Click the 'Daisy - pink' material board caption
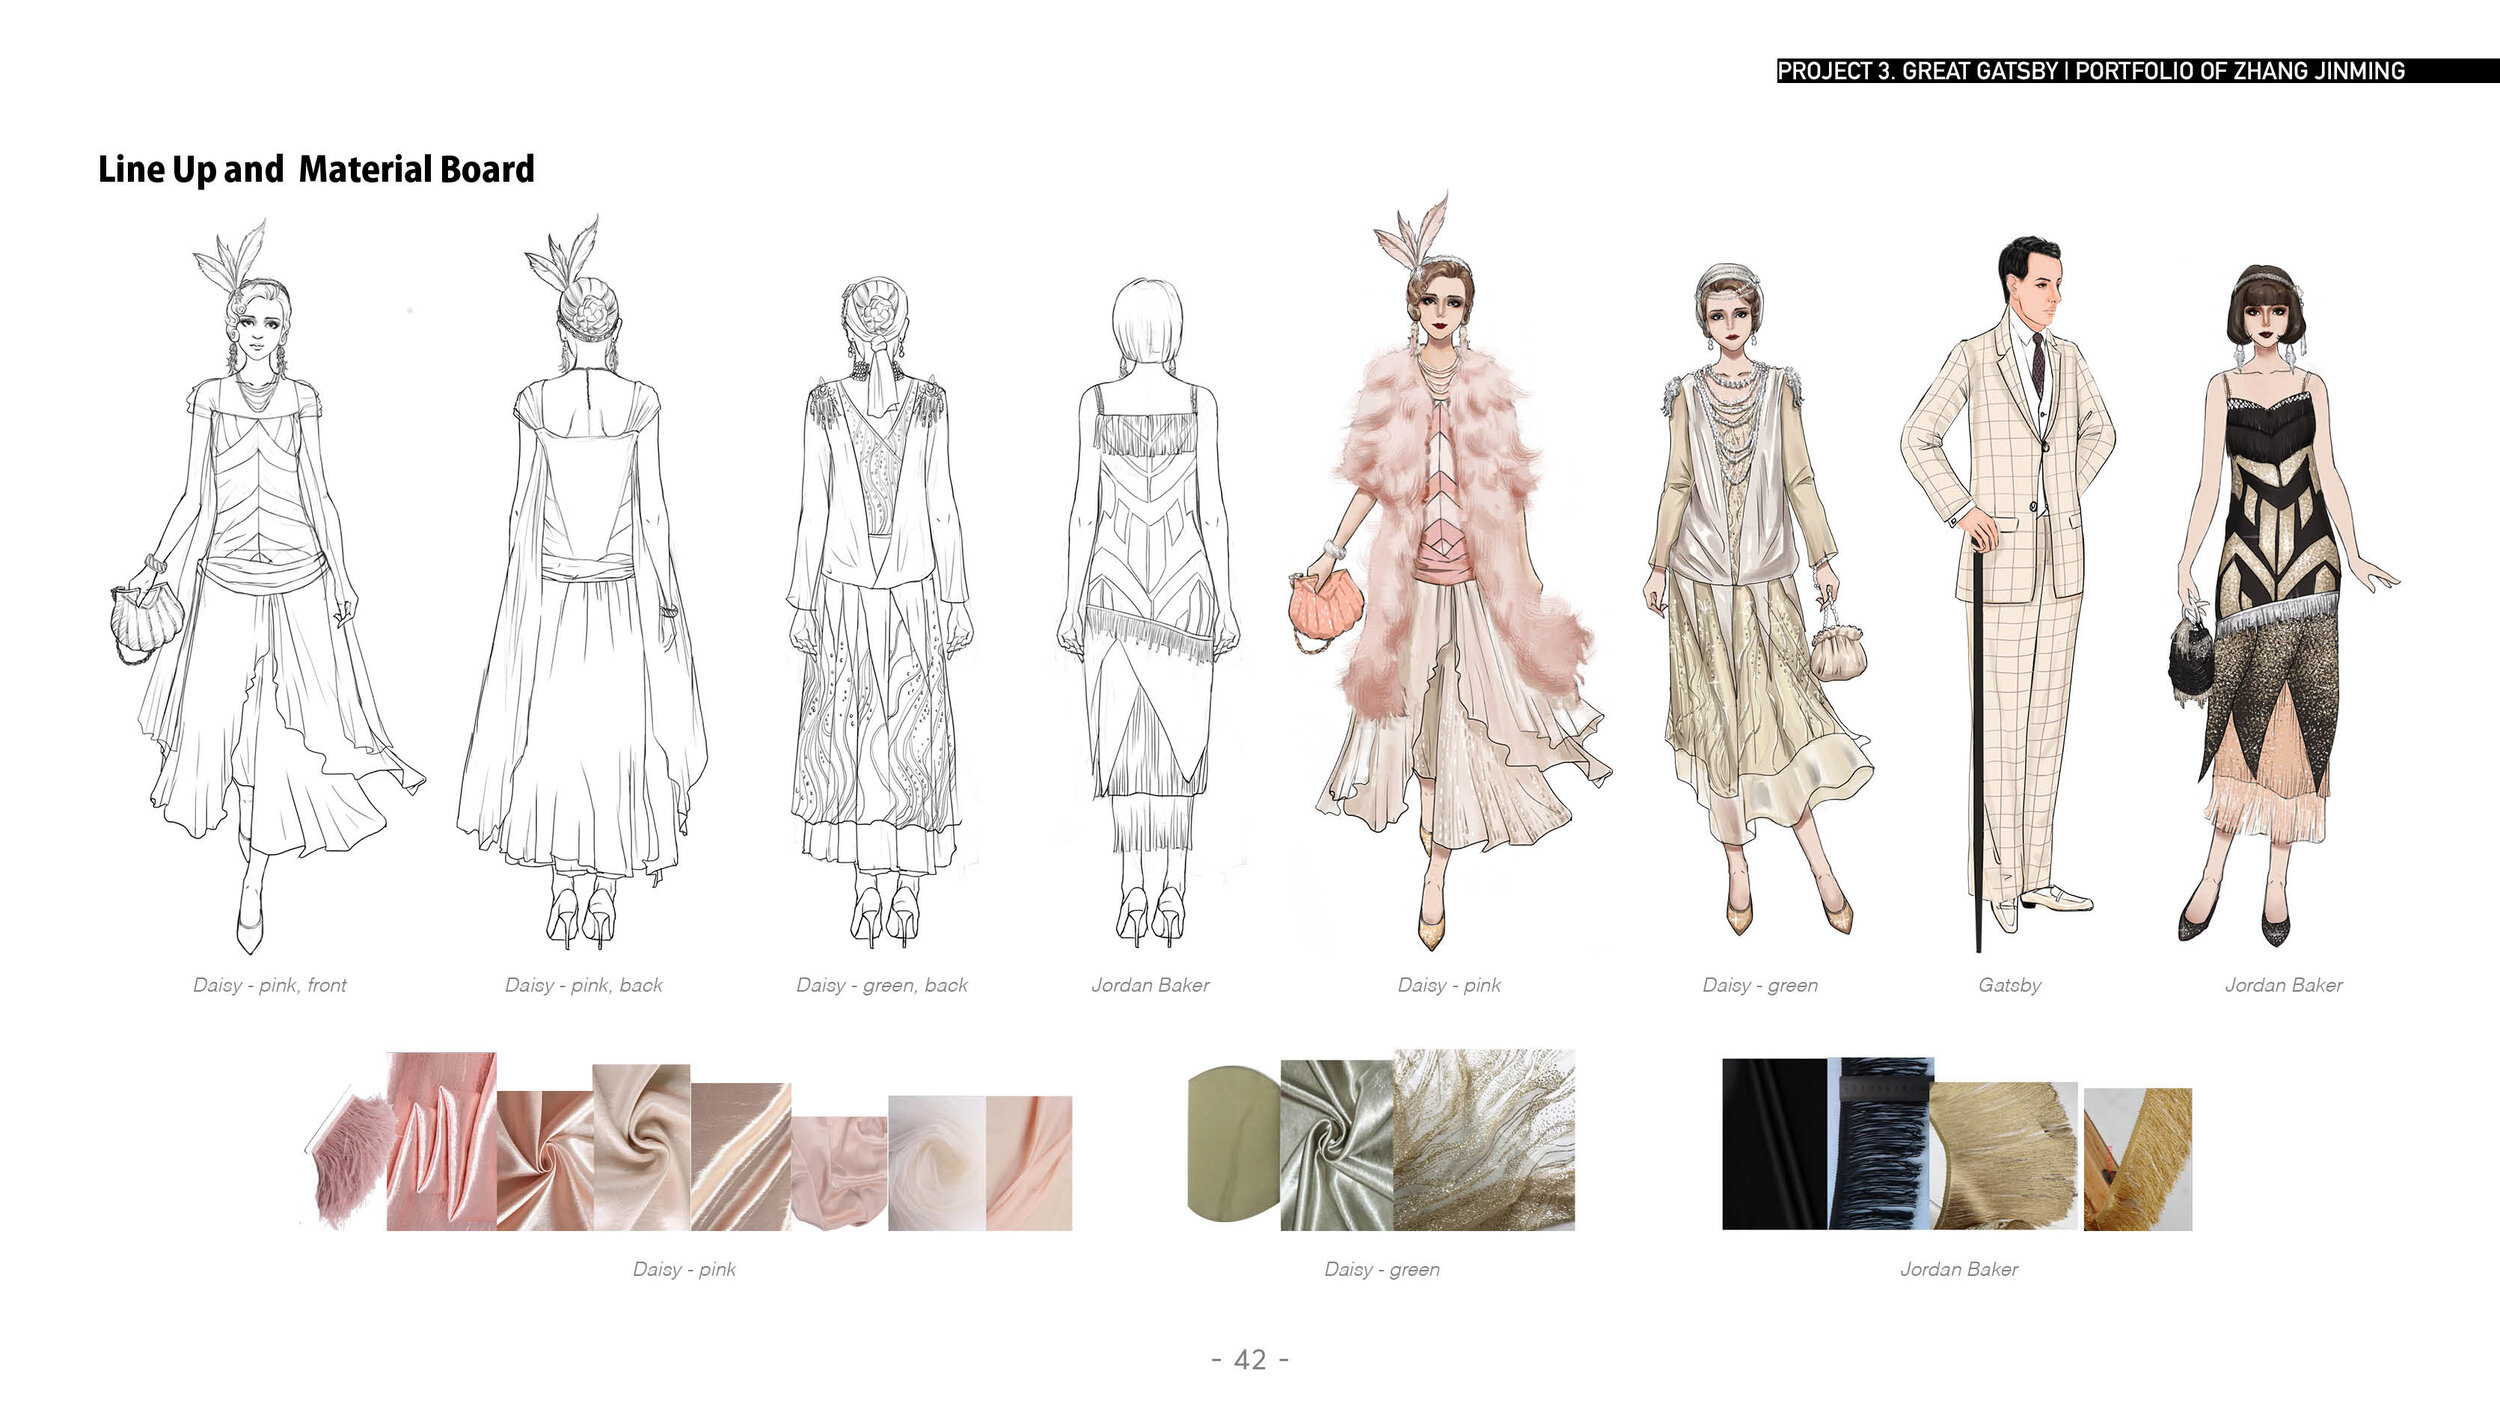This screenshot has height=1406, width=2500. (x=684, y=1270)
